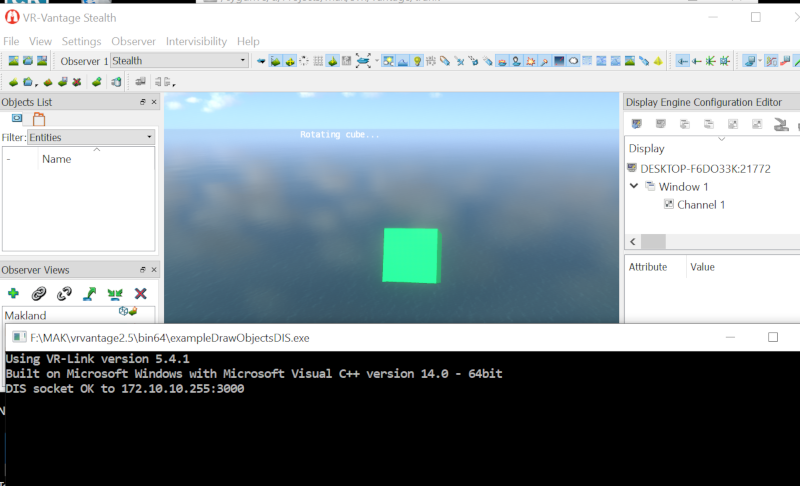Close the Observer Views panel
800x486 pixels.
(154, 270)
